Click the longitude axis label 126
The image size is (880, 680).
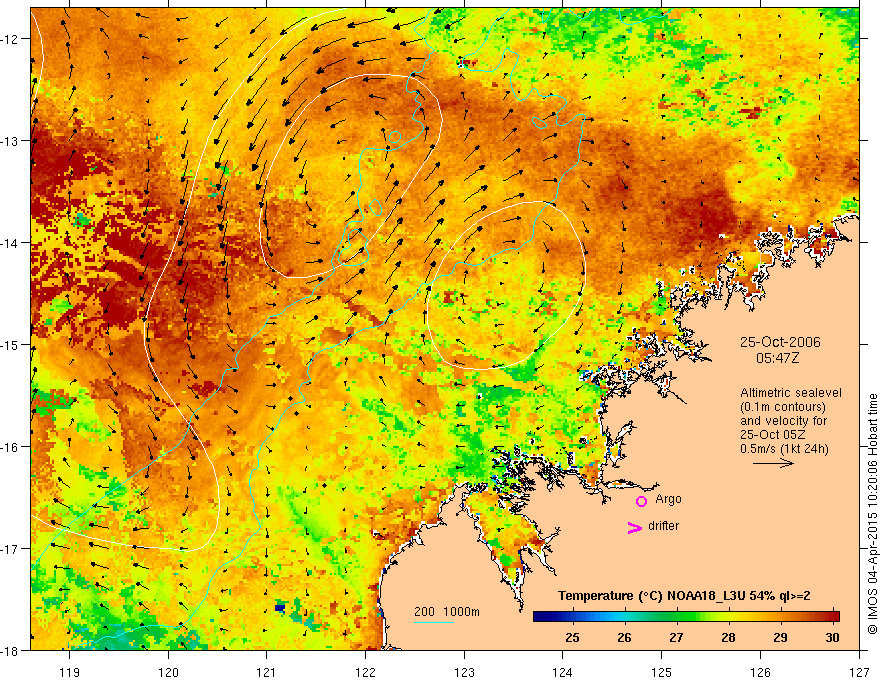point(760,672)
